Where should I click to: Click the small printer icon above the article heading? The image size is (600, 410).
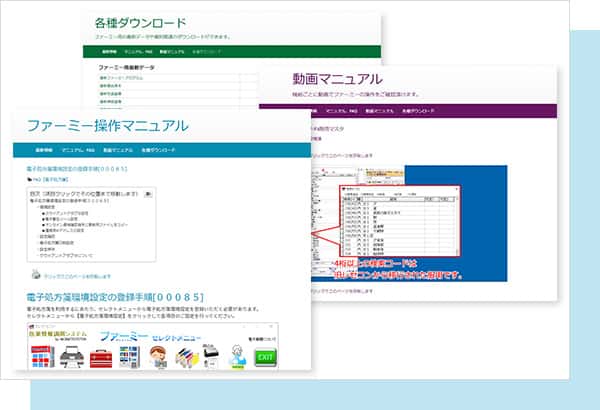tap(35, 275)
